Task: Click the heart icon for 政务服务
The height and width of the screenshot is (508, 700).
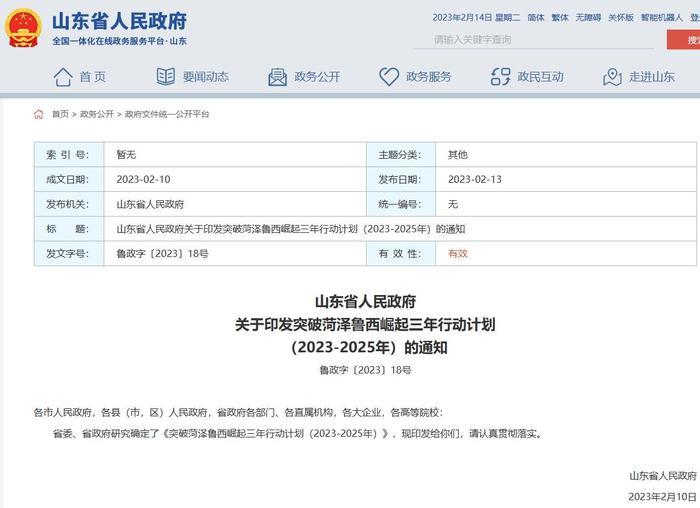Action: click(389, 77)
